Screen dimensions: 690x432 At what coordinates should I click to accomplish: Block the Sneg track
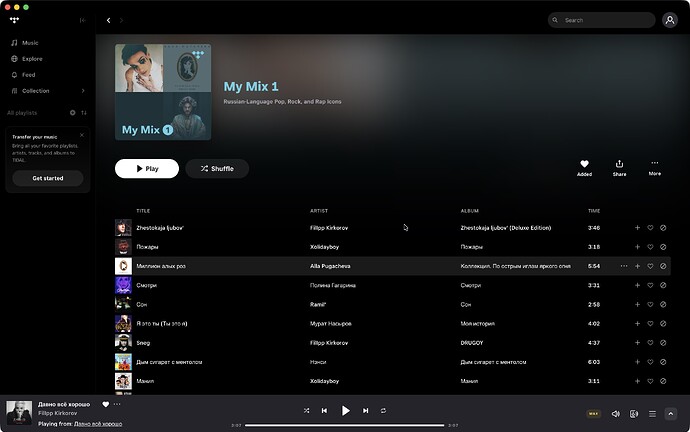[663, 343]
